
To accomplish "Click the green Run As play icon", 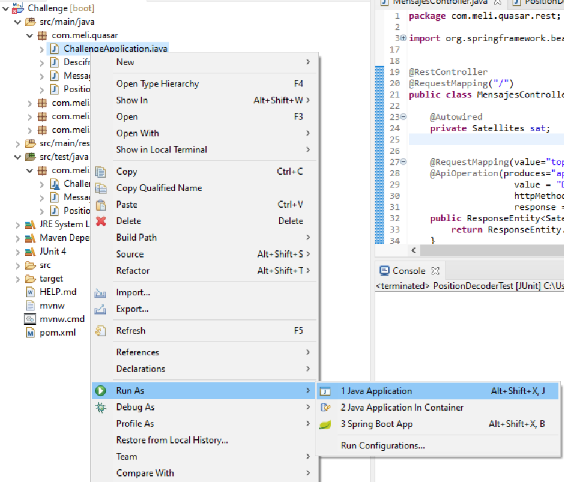I will coord(101,391).
